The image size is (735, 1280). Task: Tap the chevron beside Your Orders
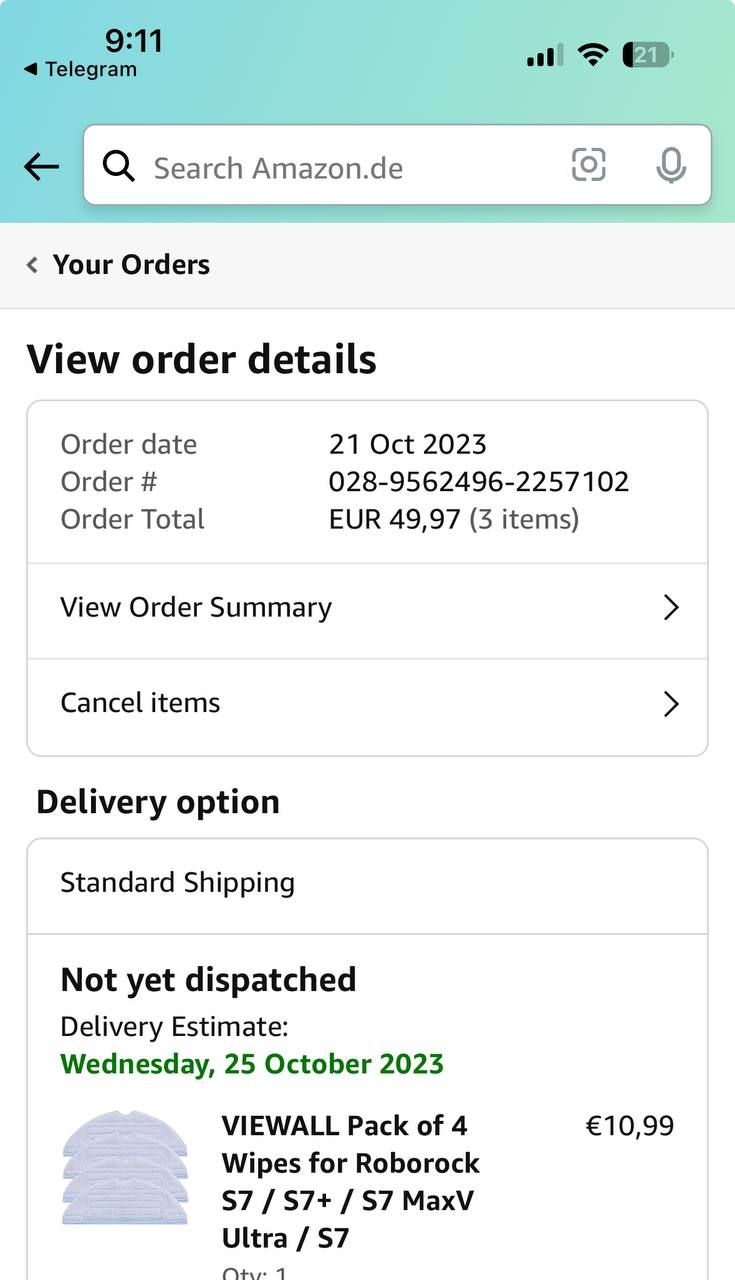point(32,265)
